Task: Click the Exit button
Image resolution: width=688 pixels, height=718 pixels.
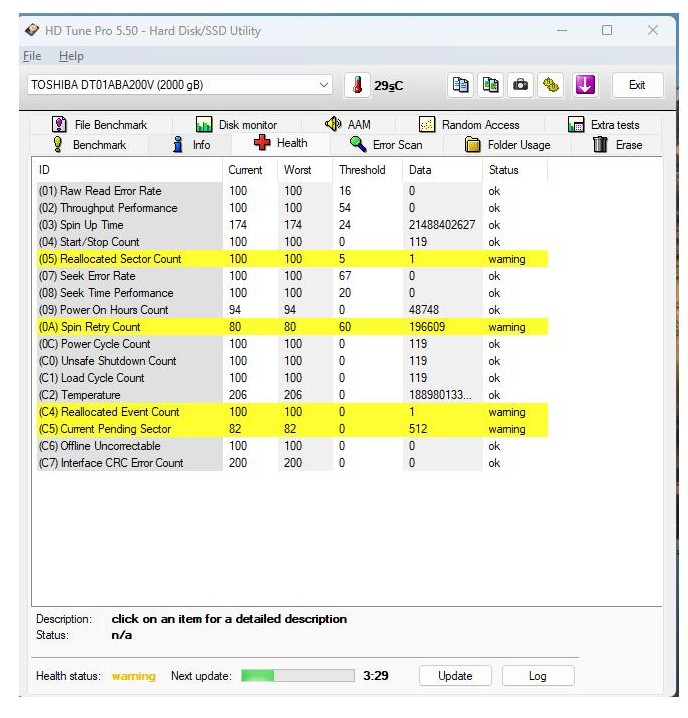Action: click(x=637, y=85)
